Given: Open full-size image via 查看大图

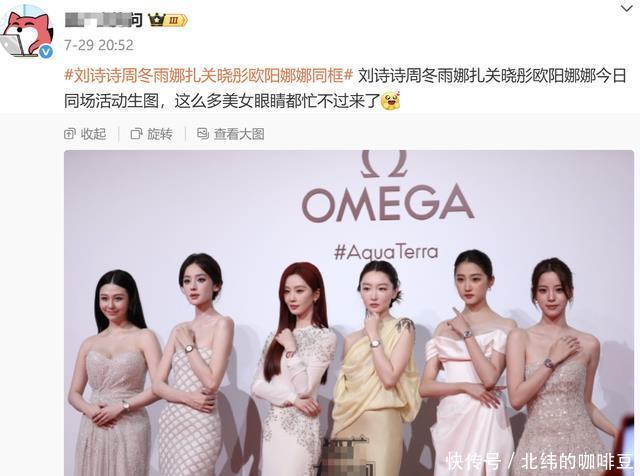Looking at the screenshot, I should click(x=231, y=134).
